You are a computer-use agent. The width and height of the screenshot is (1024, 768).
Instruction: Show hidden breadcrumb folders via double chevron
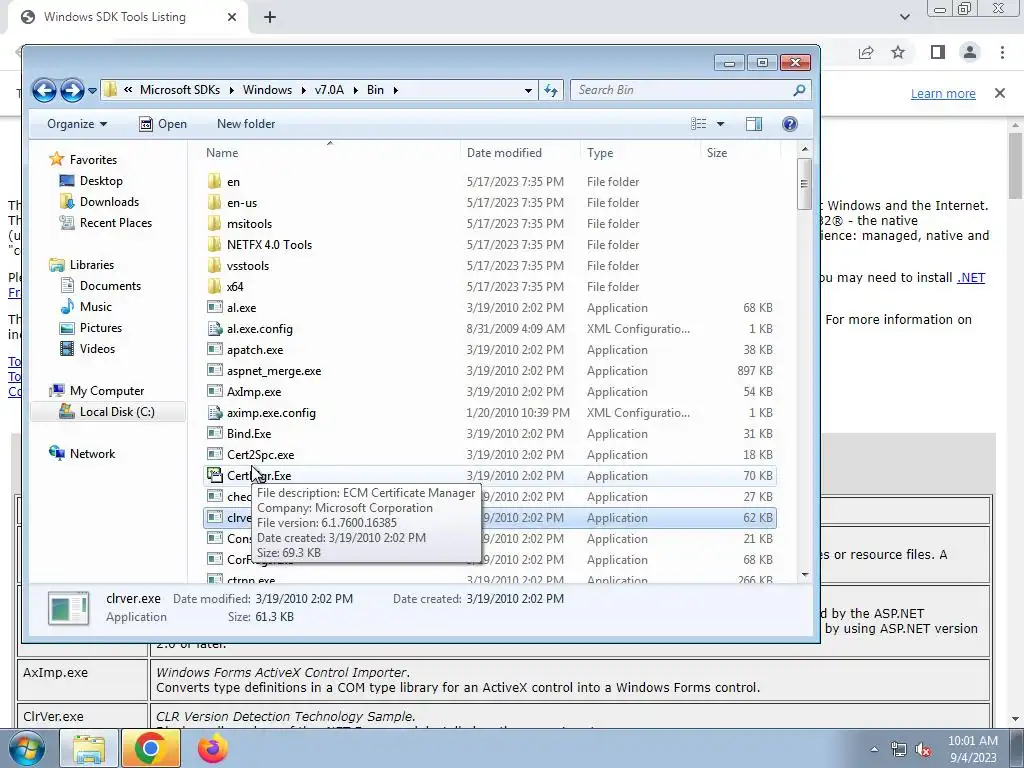coord(128,90)
